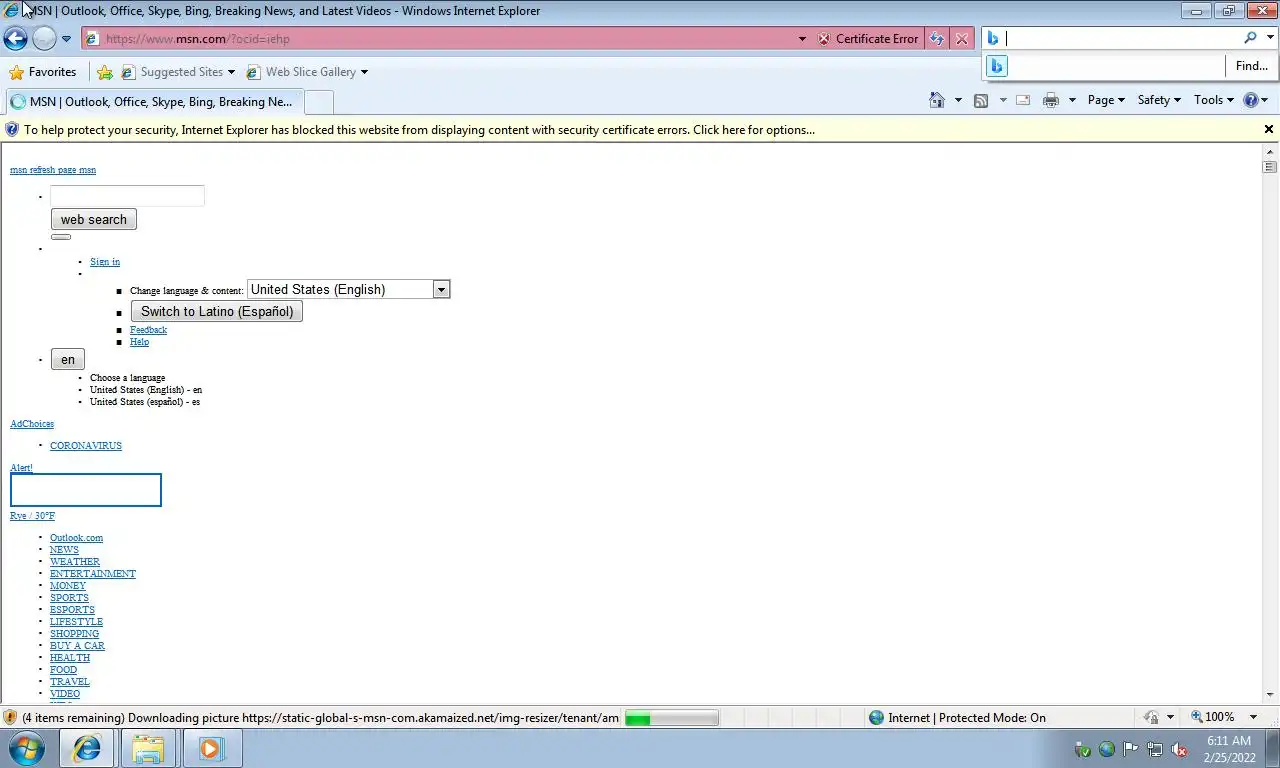The image size is (1280, 768).
Task: Click the Print icon
Action: pos(1050,100)
